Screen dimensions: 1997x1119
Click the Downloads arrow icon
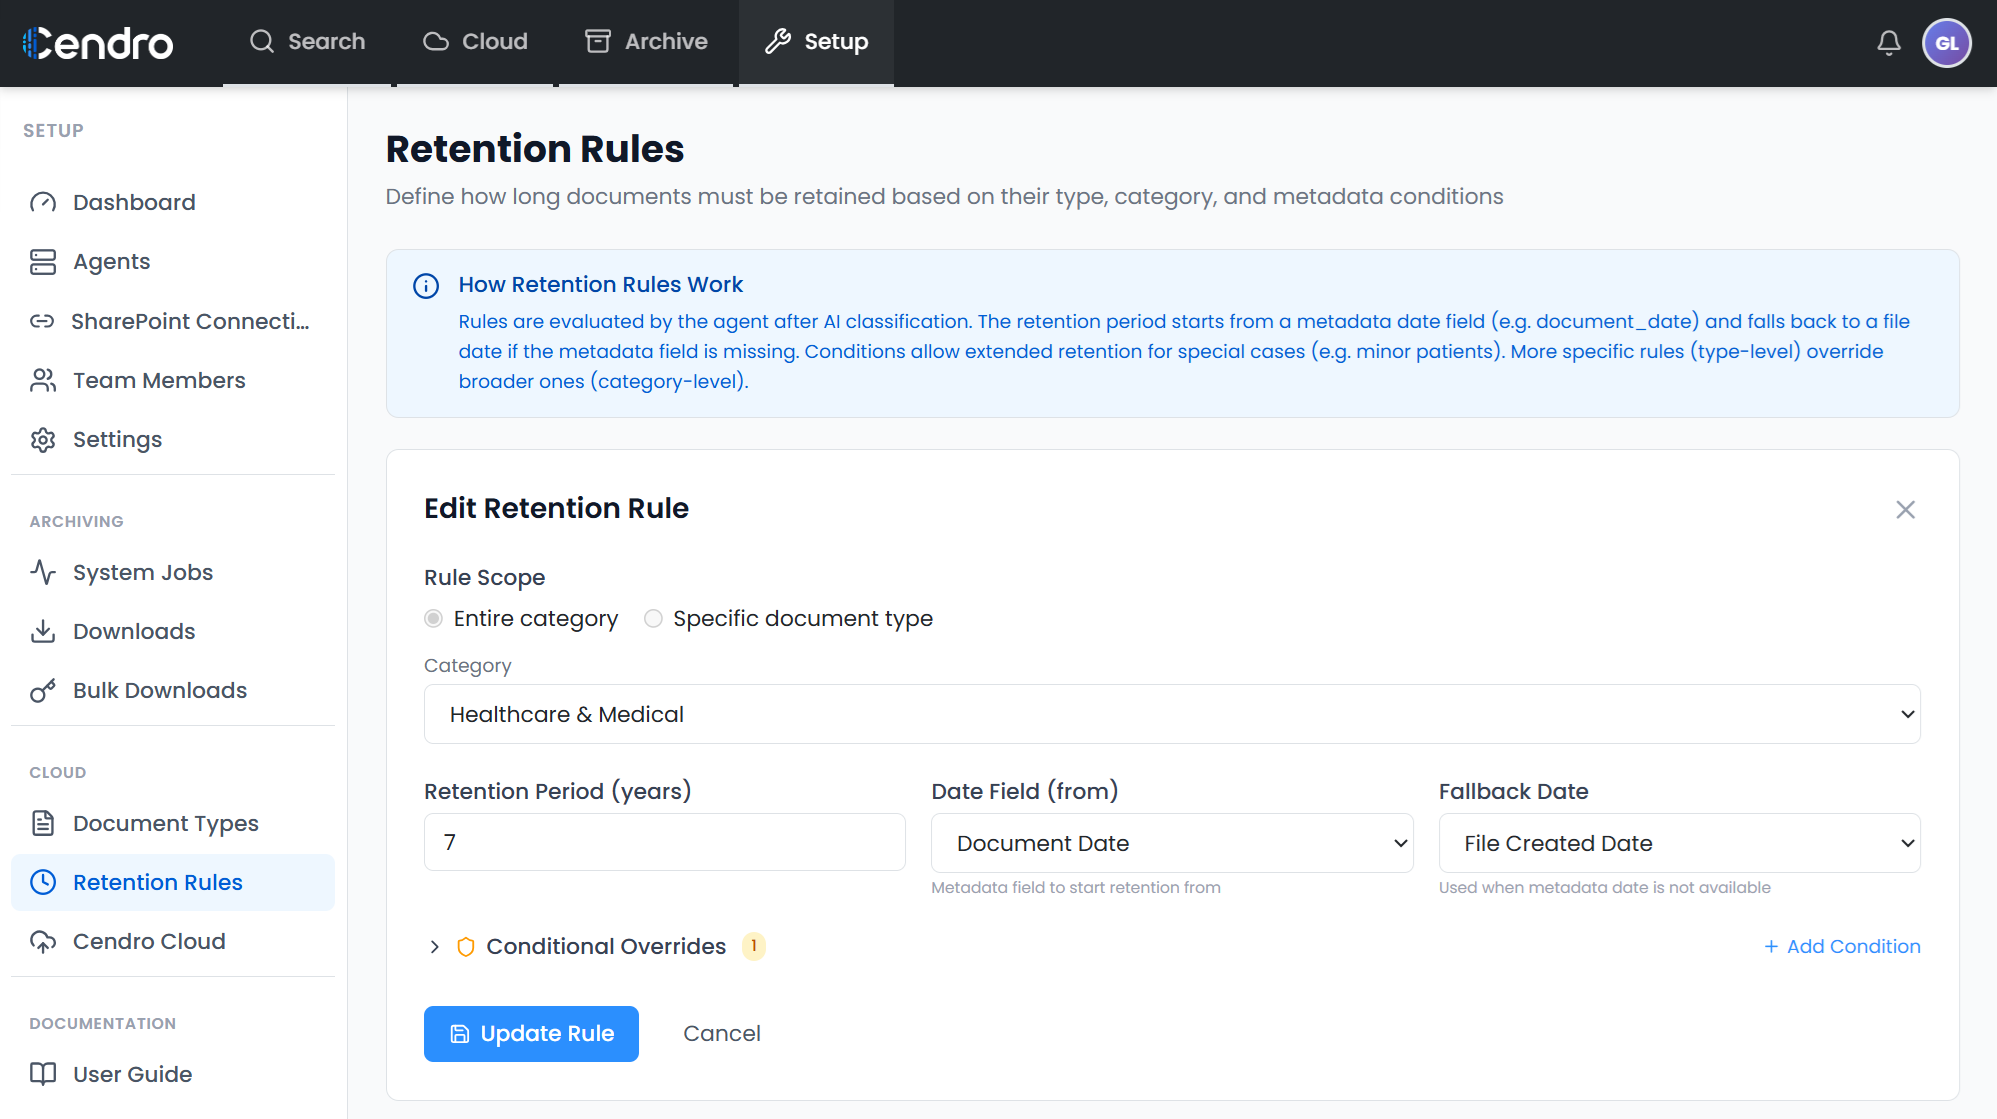[43, 631]
